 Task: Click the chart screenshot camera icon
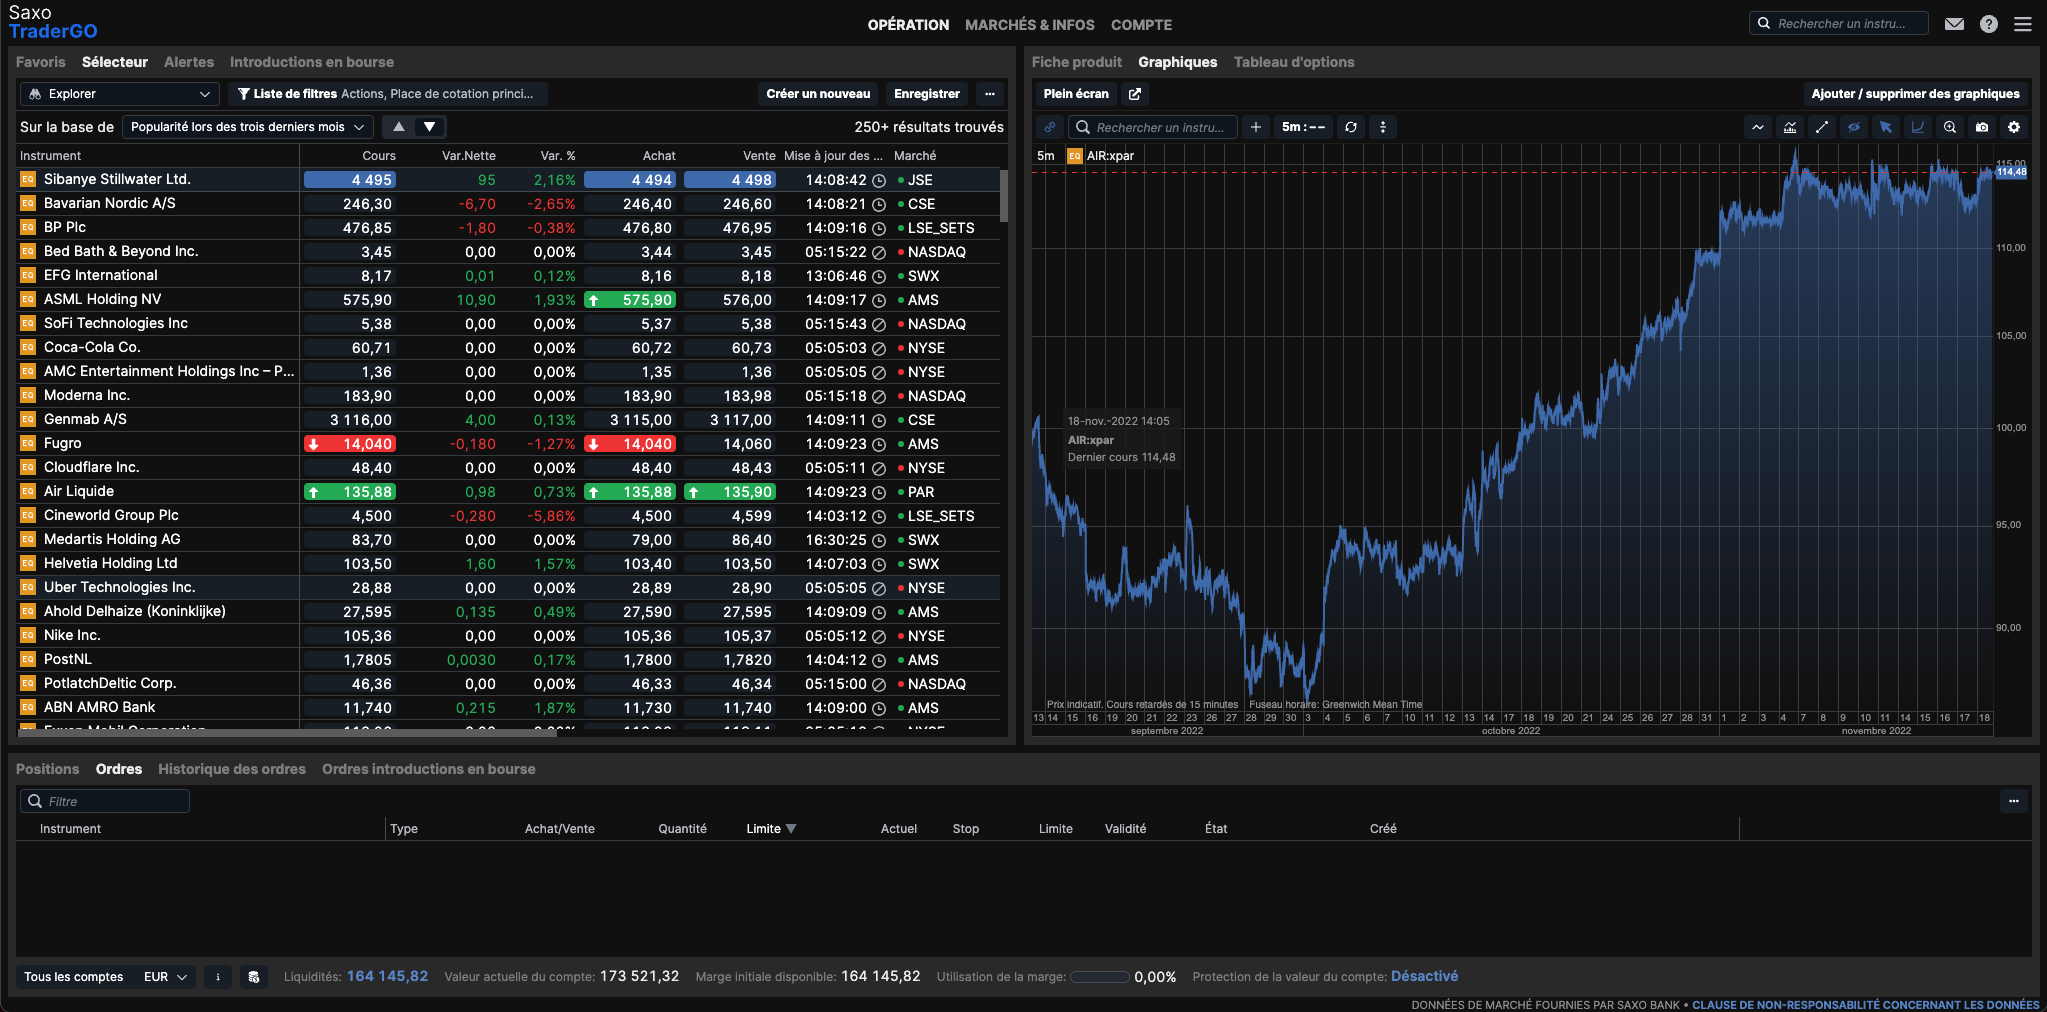pos(1981,127)
